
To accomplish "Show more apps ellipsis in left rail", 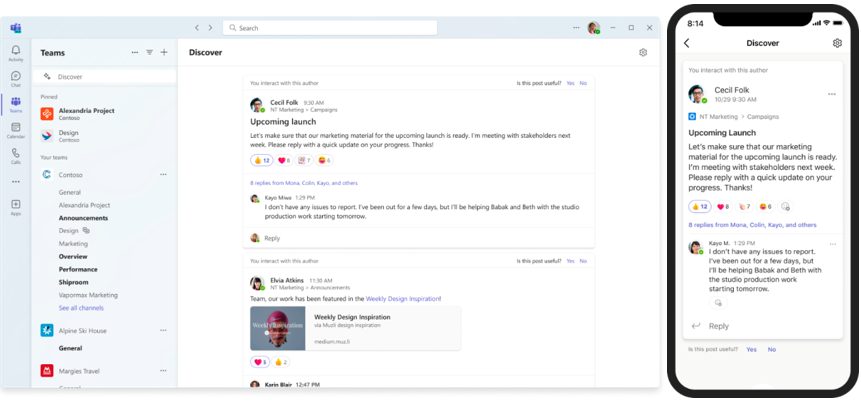I will click(15, 182).
